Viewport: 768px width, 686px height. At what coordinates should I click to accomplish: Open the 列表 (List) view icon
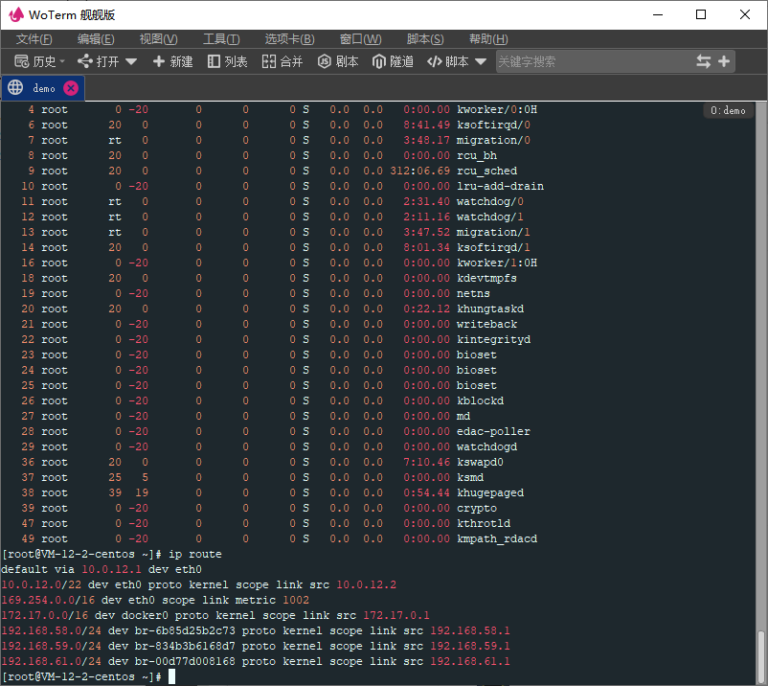coord(214,62)
